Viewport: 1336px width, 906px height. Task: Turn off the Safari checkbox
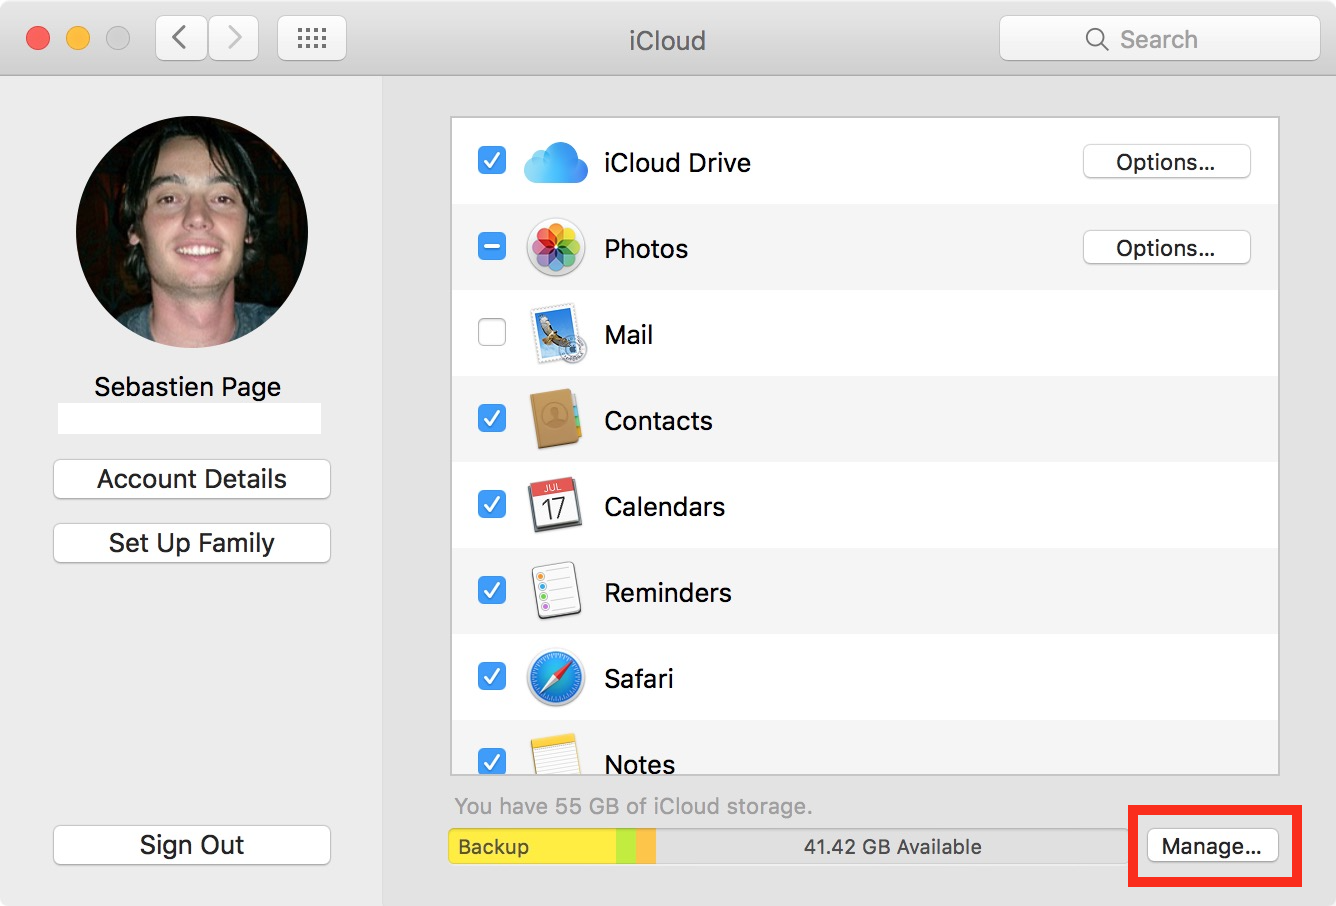[x=492, y=676]
